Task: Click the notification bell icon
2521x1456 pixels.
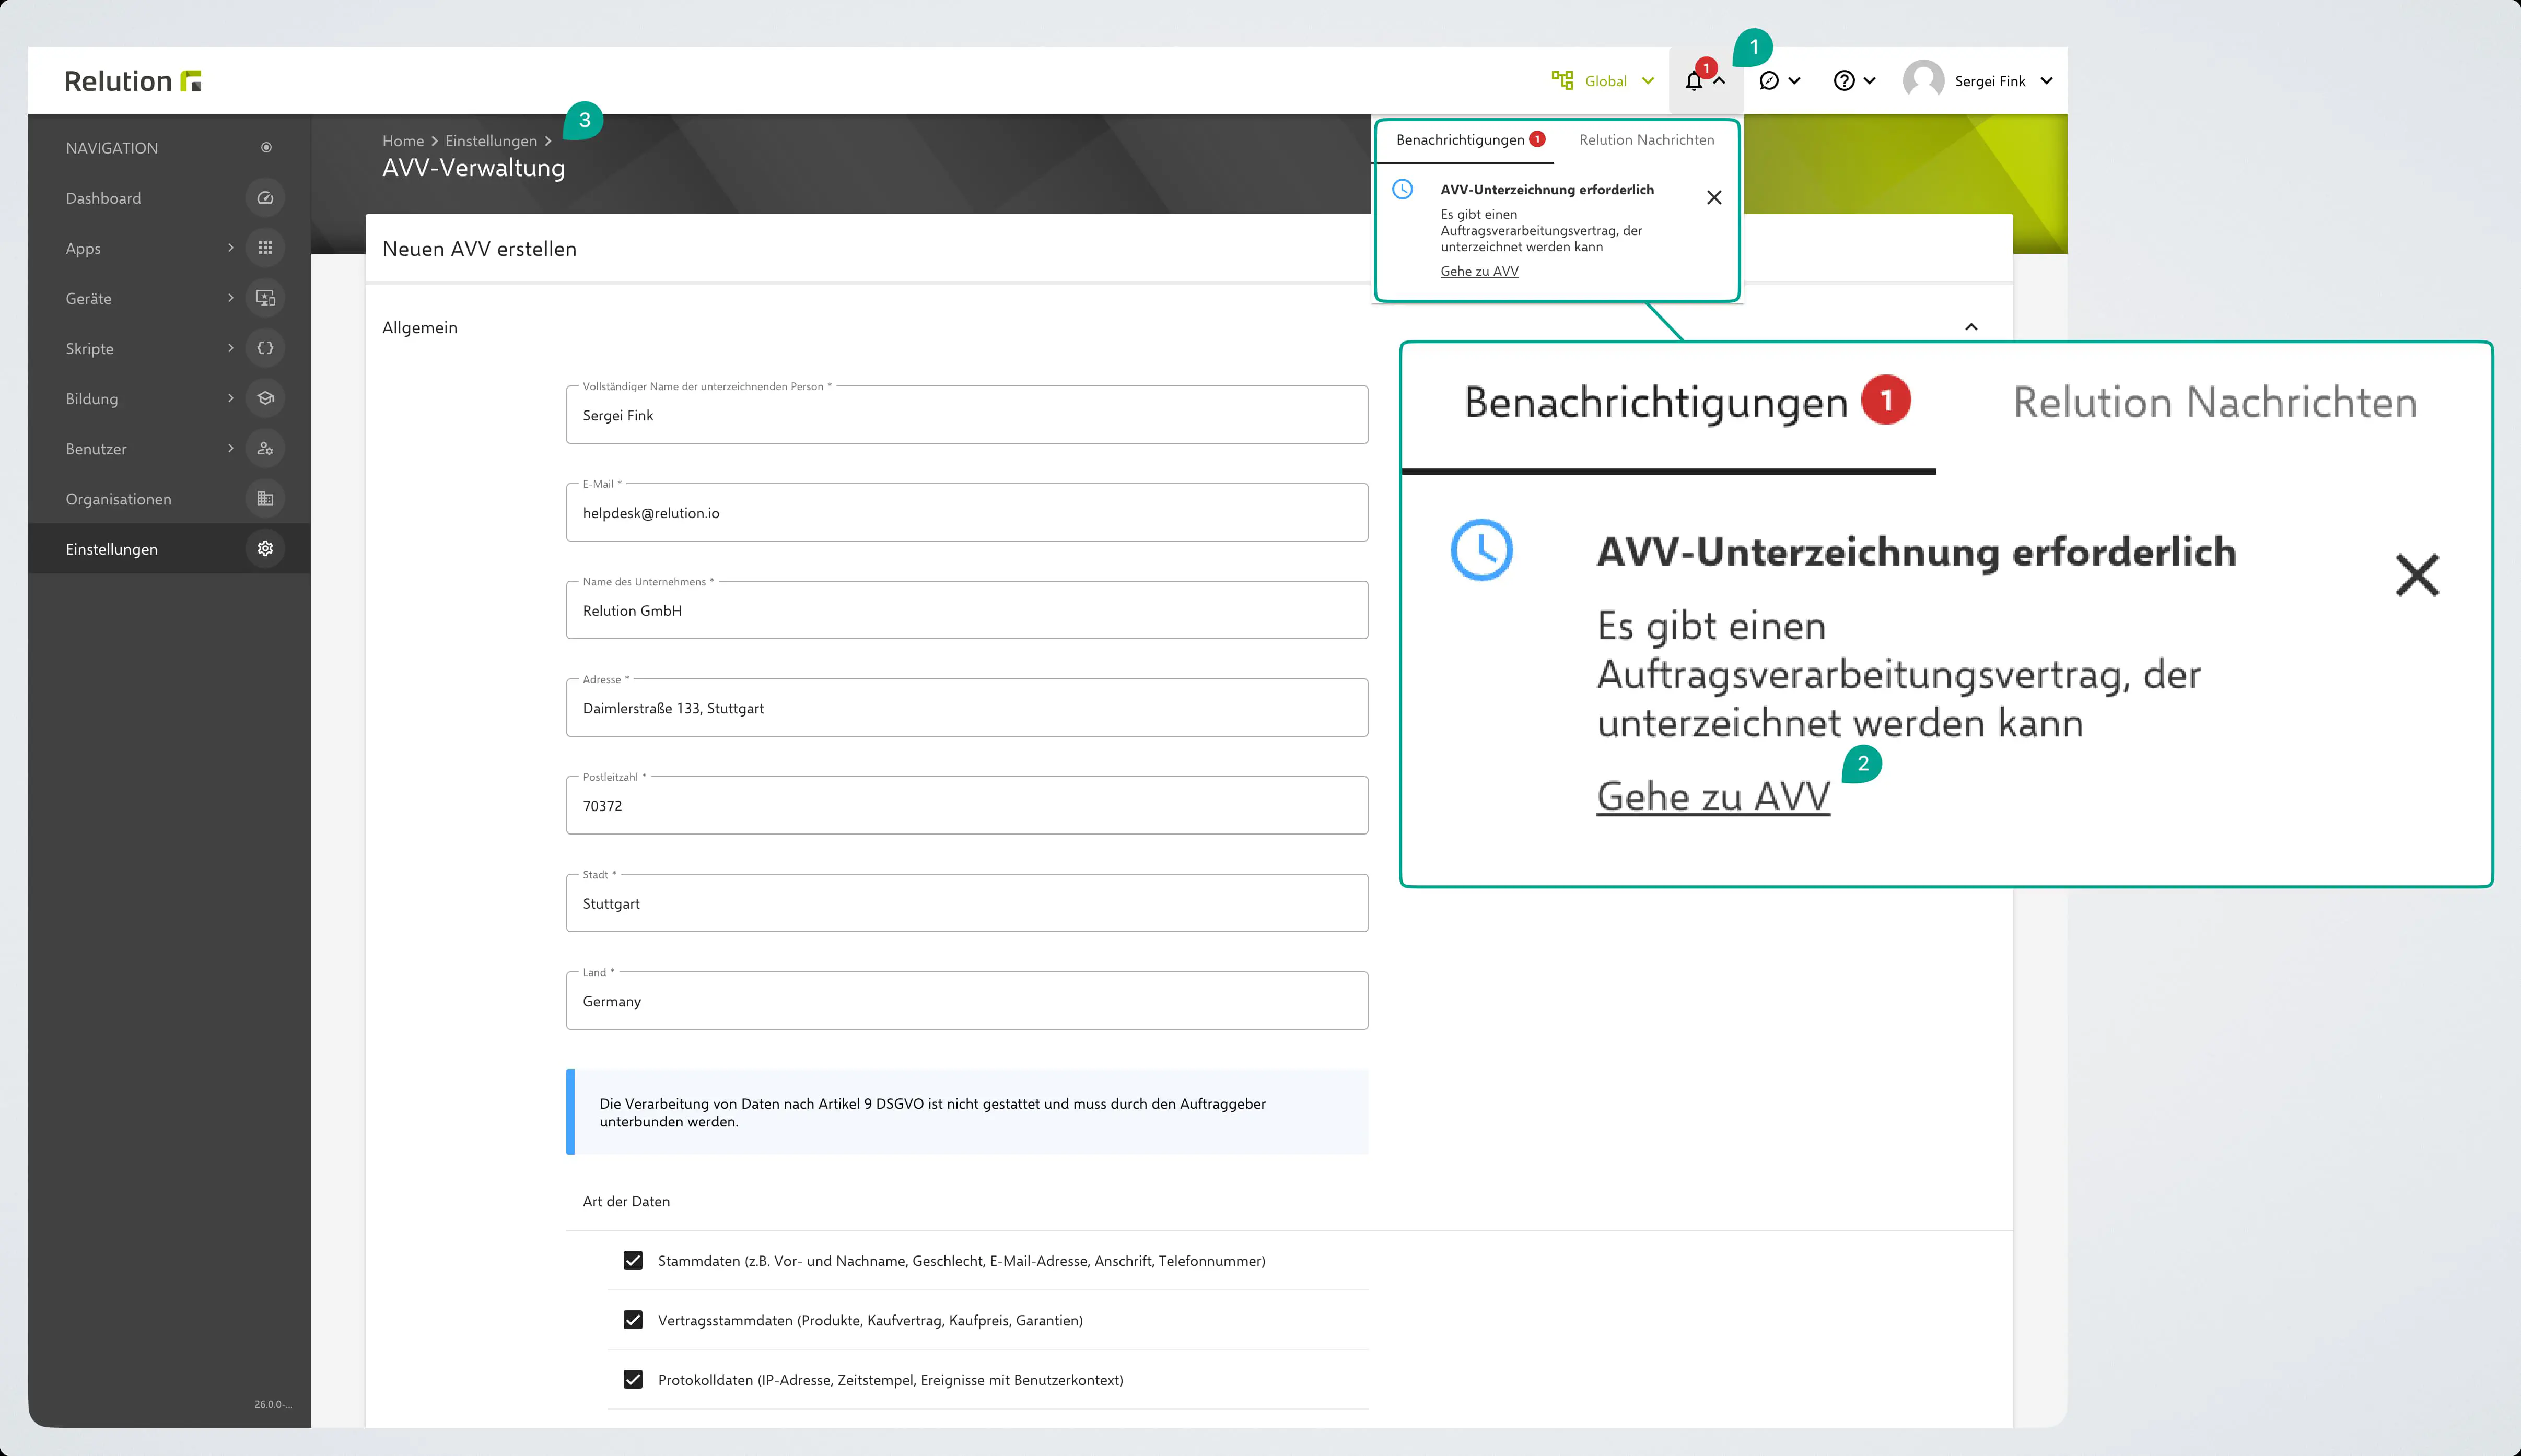Action: point(1694,82)
